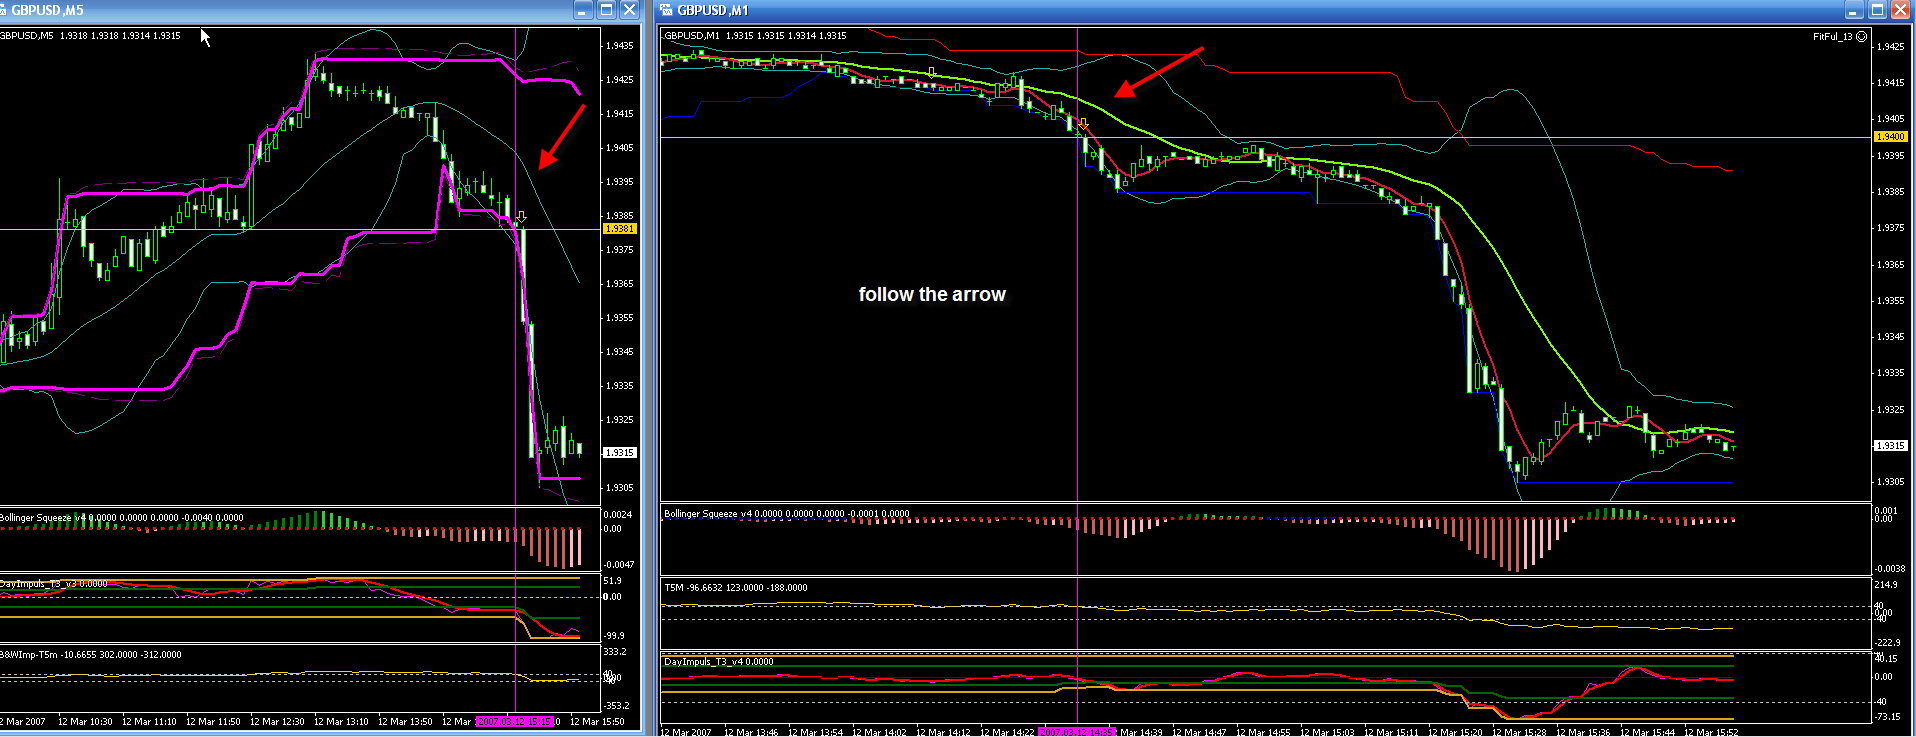Click the GBPUSD,M1 chart window icon
The image size is (1916, 737).
tap(667, 10)
